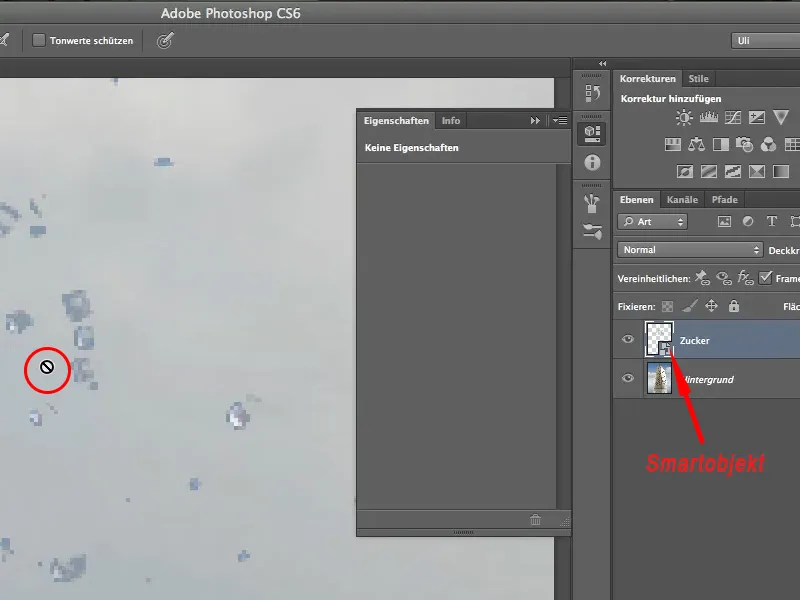Add an Invert adjustment
This screenshot has width=800, height=600.
tap(685, 172)
